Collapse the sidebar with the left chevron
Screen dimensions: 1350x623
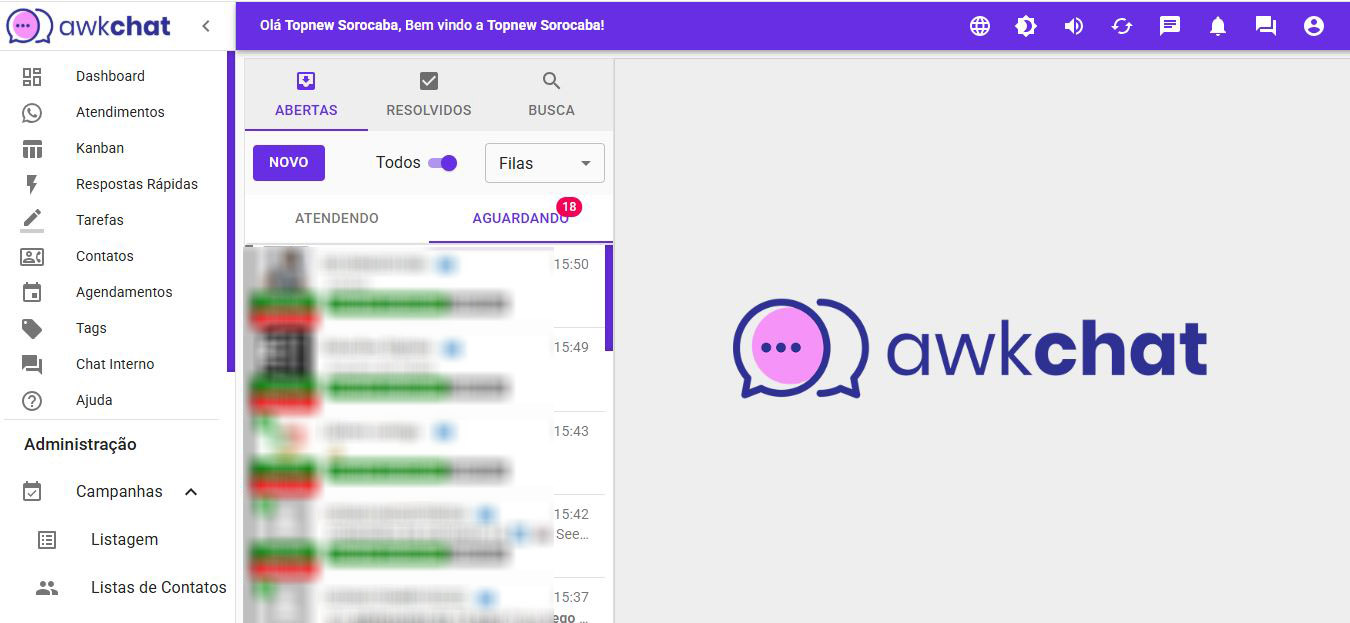[x=206, y=26]
